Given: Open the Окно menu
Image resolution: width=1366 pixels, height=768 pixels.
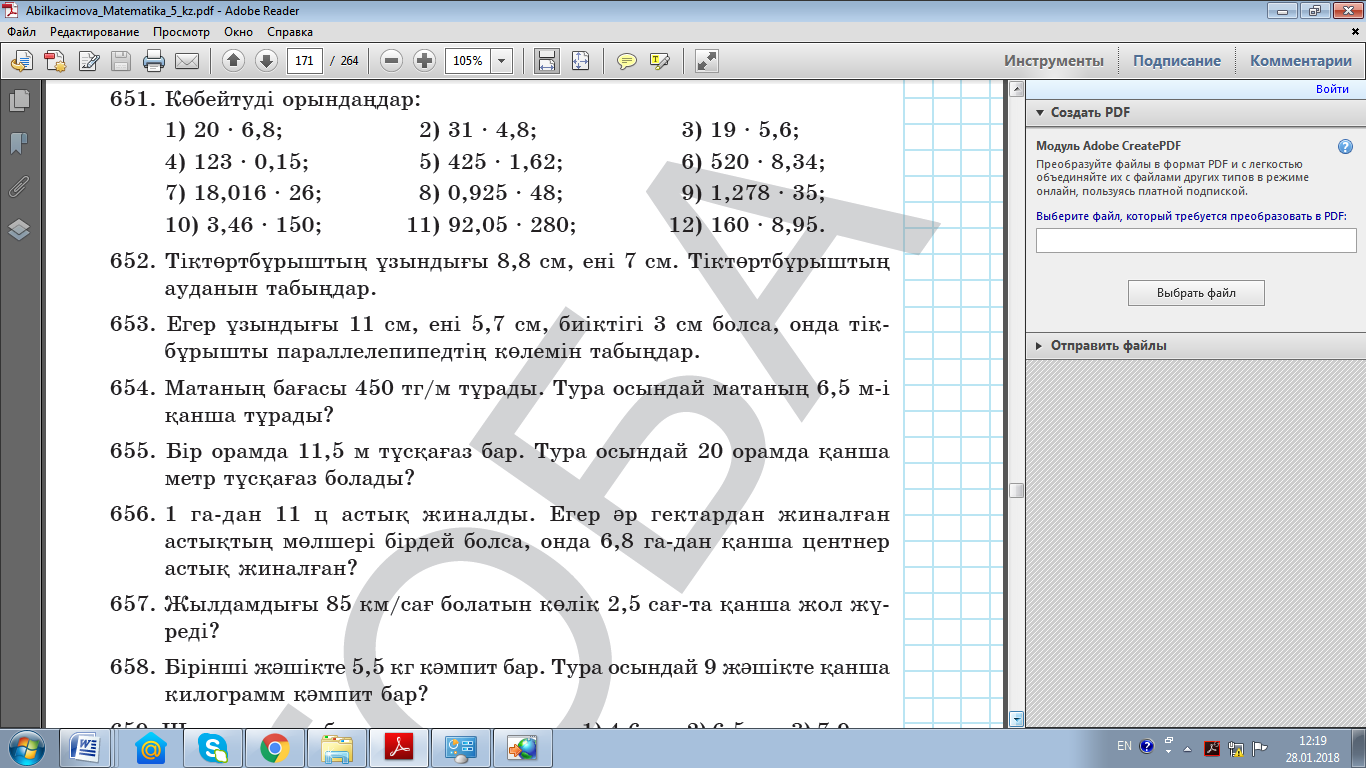Looking at the screenshot, I should (x=238, y=32).
